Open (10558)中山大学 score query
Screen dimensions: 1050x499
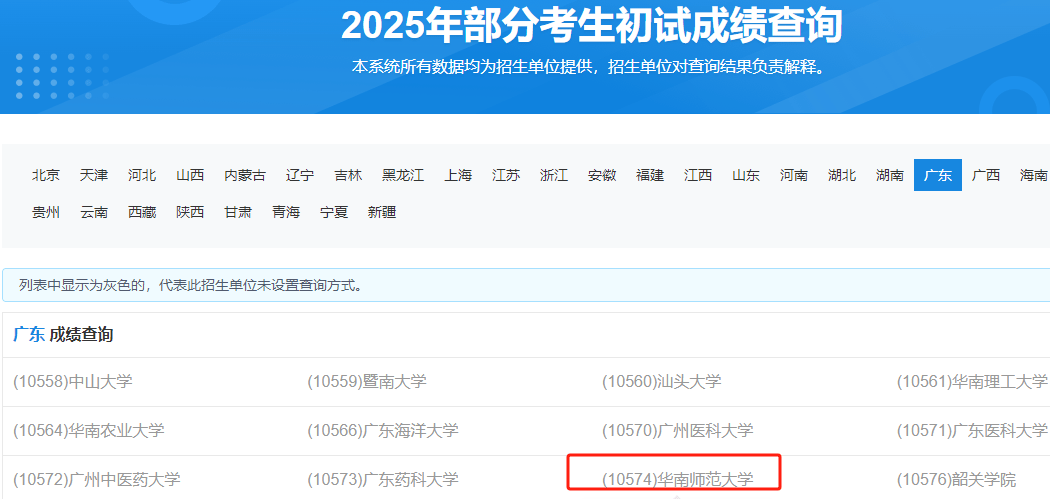(x=73, y=382)
